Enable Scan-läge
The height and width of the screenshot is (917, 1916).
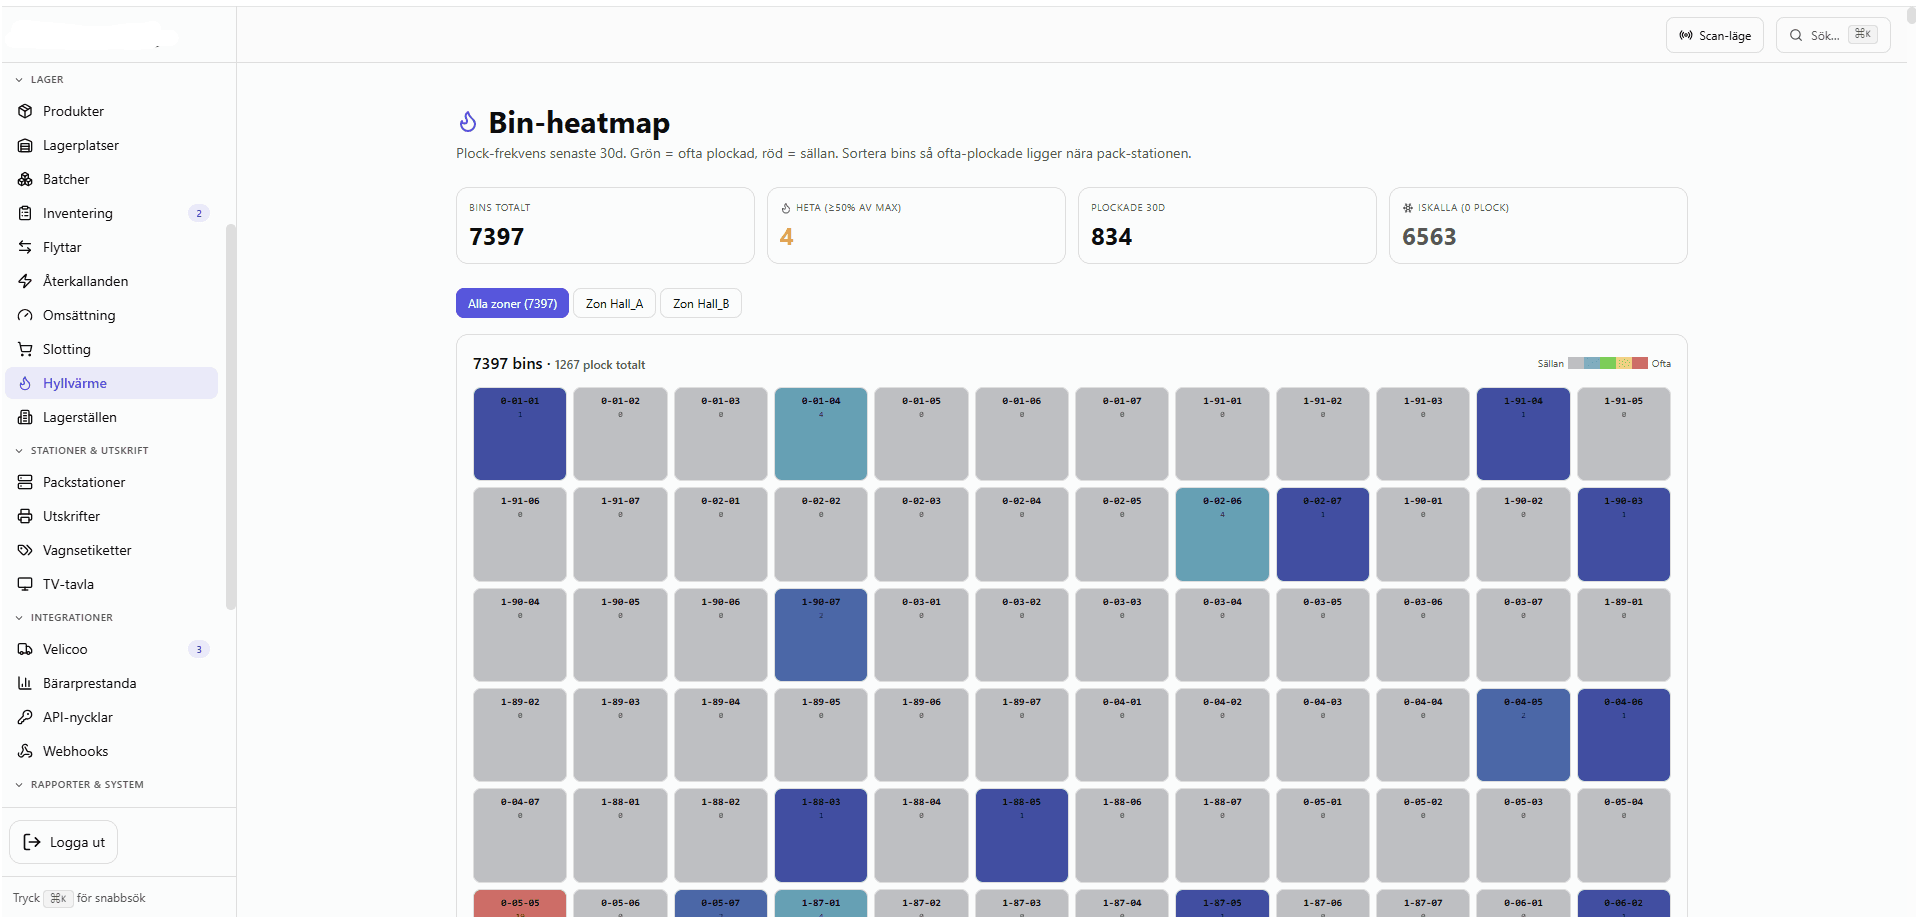click(1714, 35)
